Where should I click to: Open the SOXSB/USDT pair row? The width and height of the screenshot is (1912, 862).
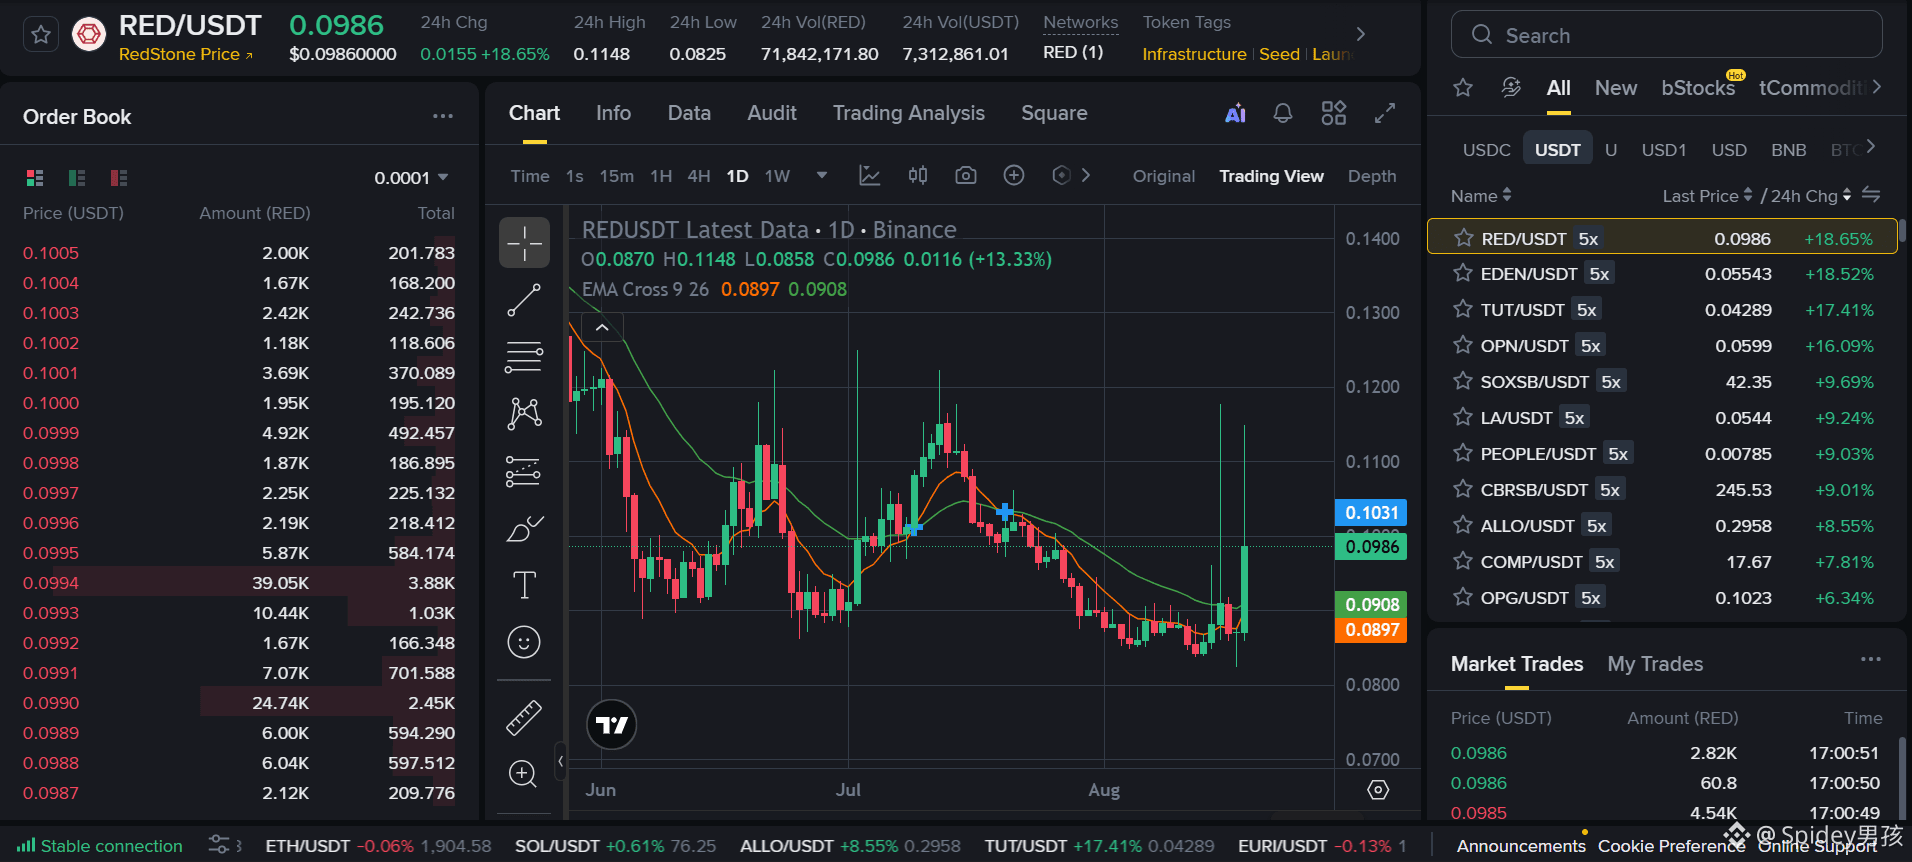pyautogui.click(x=1662, y=381)
